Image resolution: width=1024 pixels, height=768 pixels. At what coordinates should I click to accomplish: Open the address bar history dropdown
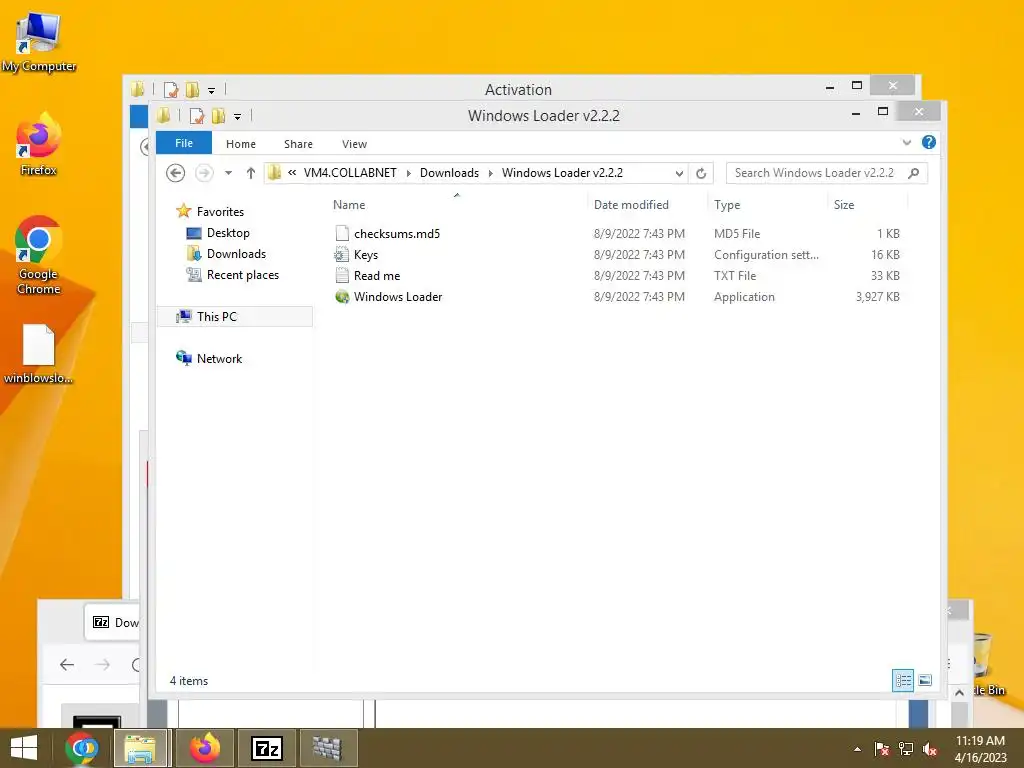pos(679,173)
